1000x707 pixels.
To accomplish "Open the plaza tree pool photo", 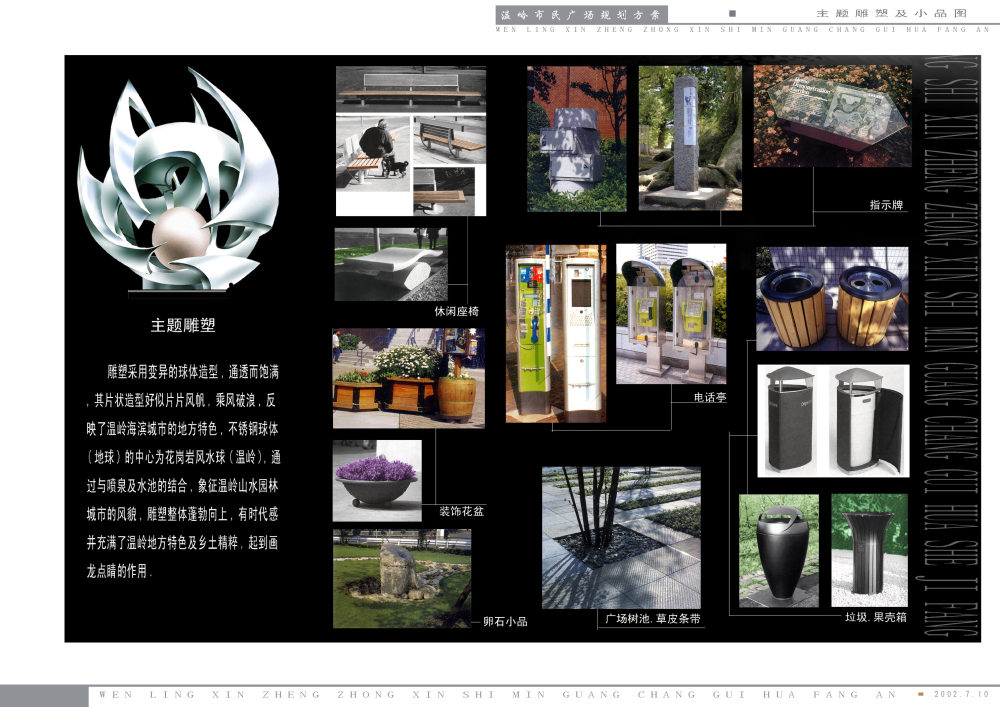I will pos(621,537).
